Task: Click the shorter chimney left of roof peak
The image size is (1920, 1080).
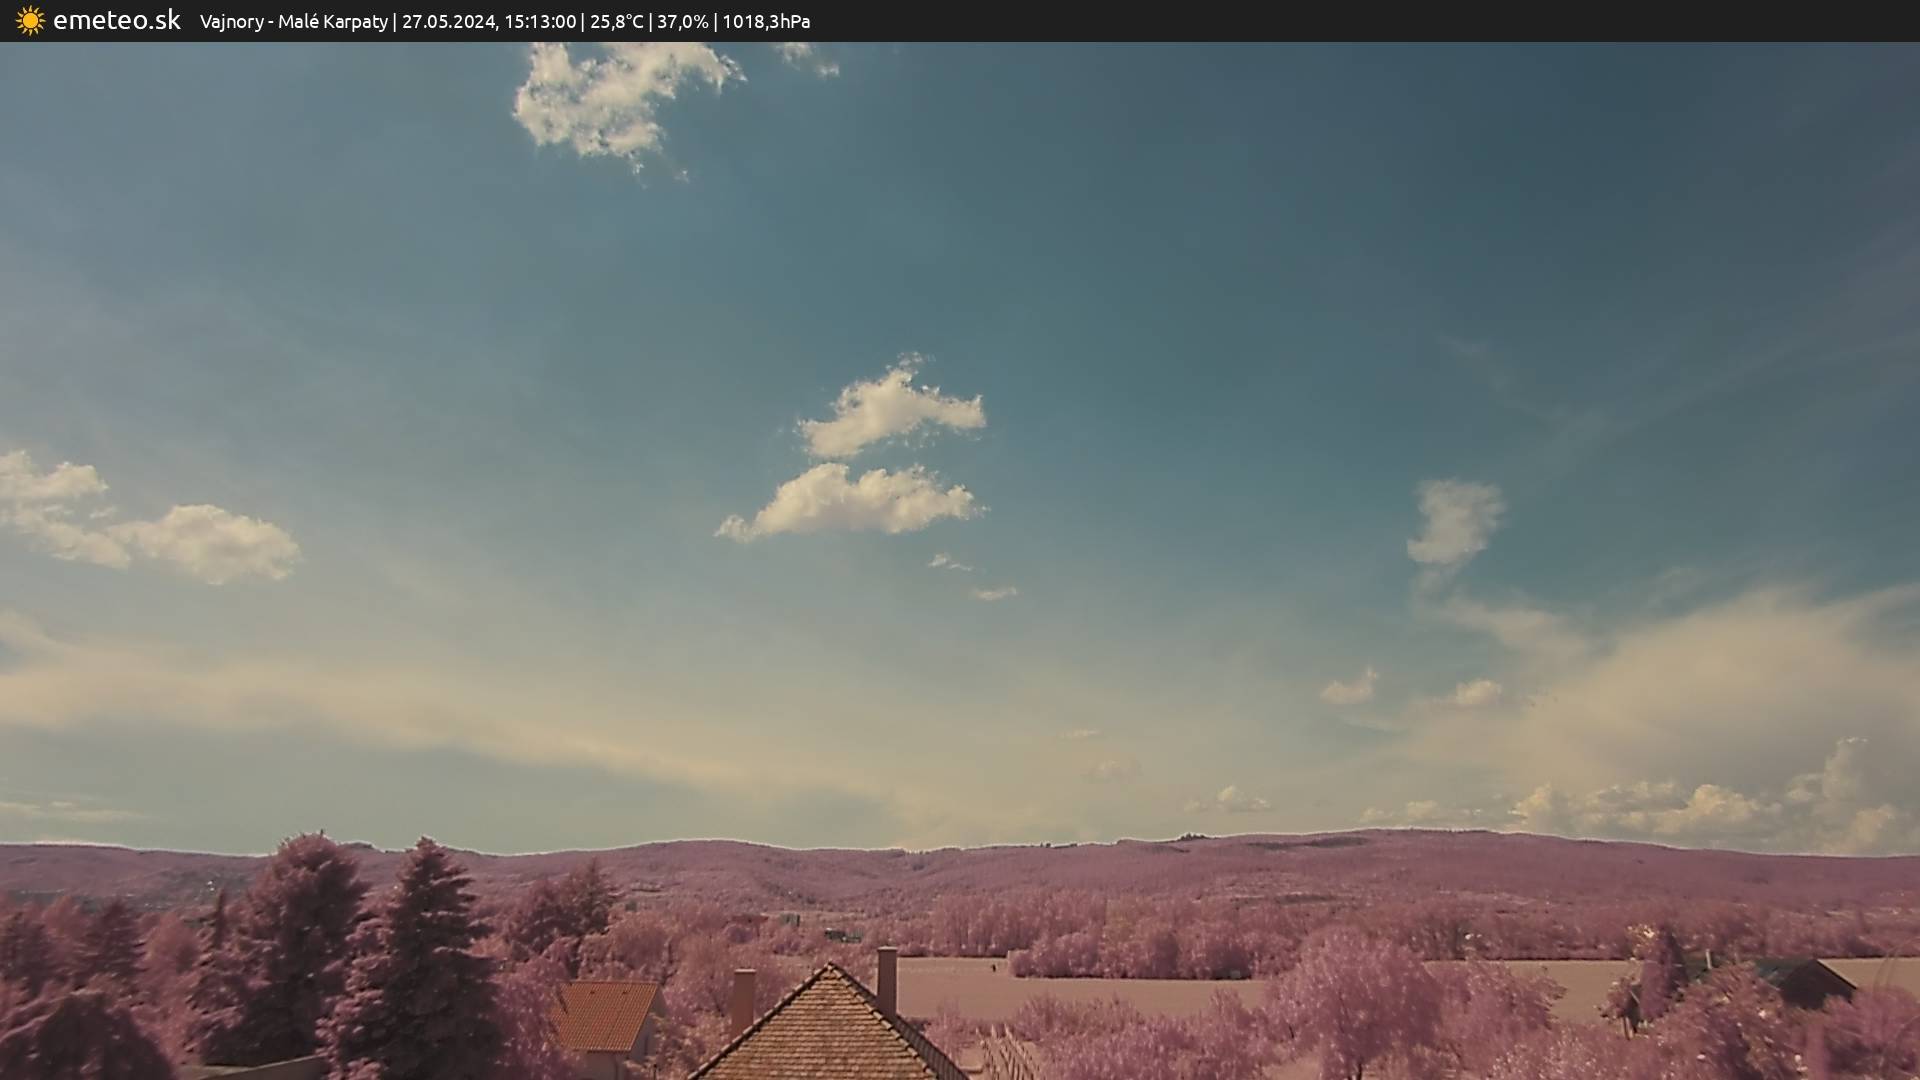Action: coord(743,1002)
